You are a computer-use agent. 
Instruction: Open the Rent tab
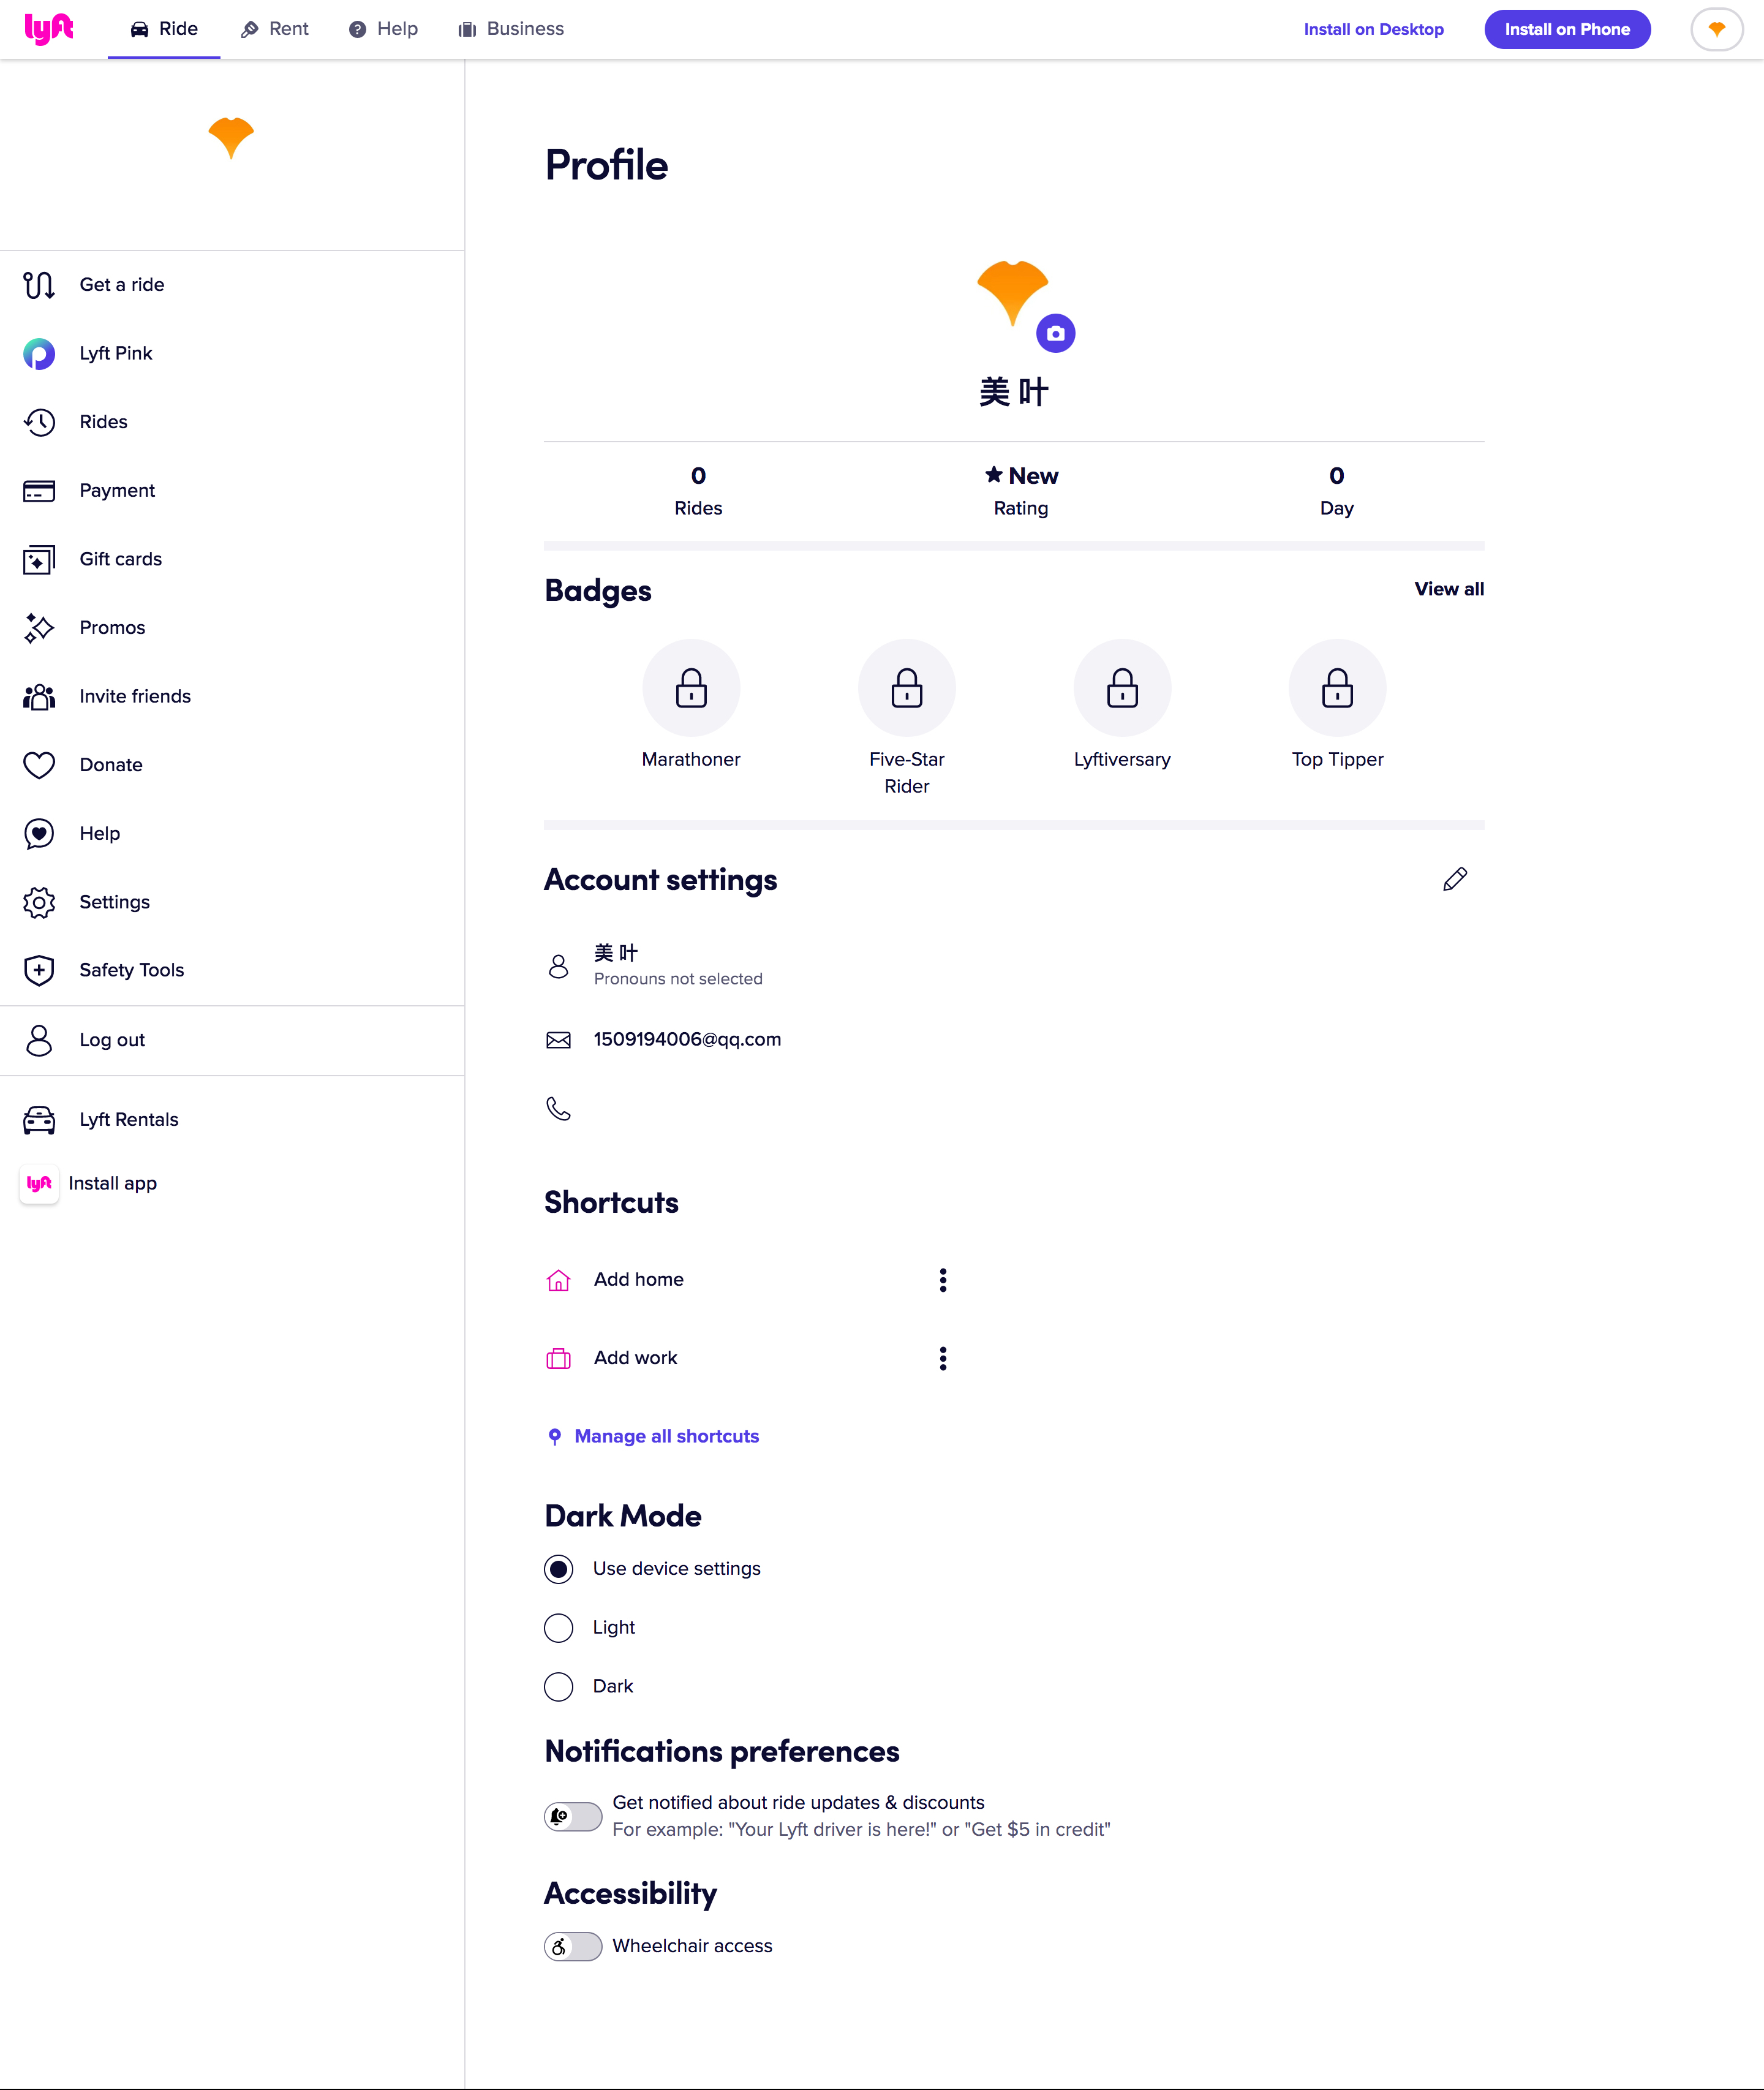tap(275, 29)
